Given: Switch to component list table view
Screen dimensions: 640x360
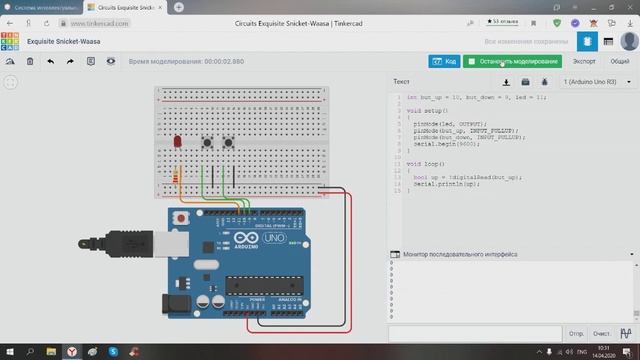Looking at the screenshot, I should tap(608, 41).
